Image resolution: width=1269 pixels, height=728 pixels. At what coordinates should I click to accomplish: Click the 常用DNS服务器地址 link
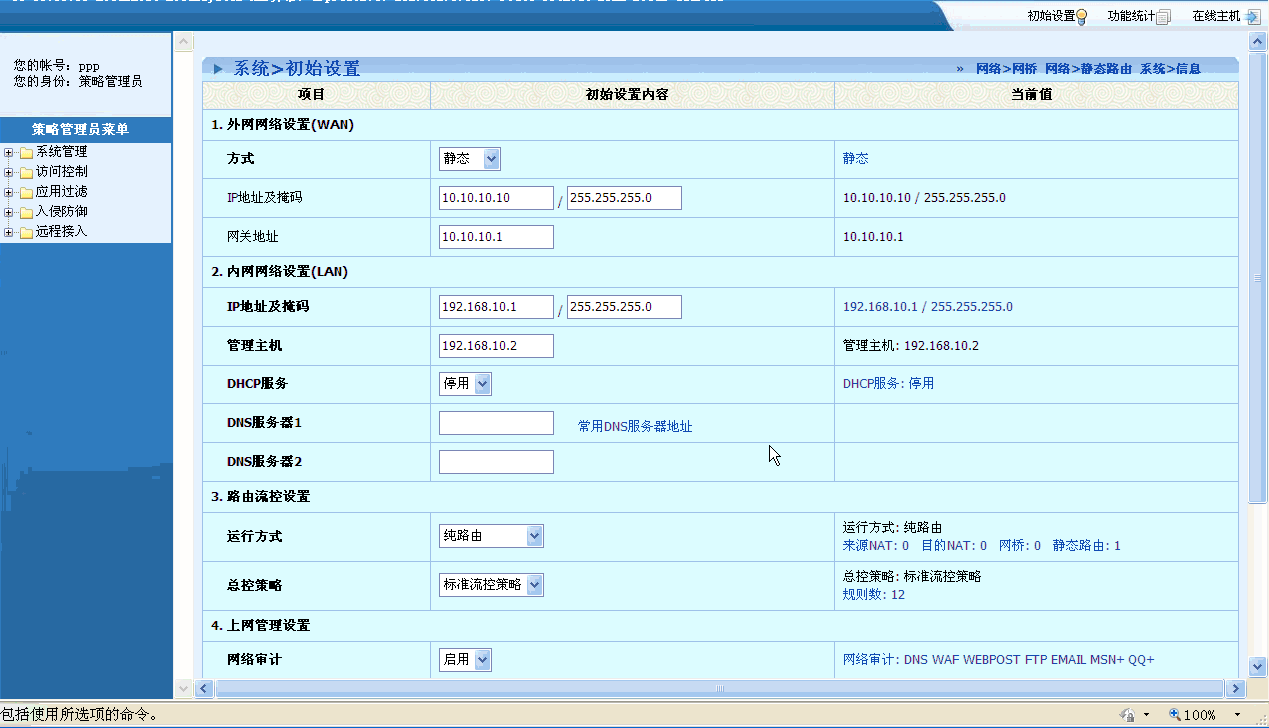point(635,426)
